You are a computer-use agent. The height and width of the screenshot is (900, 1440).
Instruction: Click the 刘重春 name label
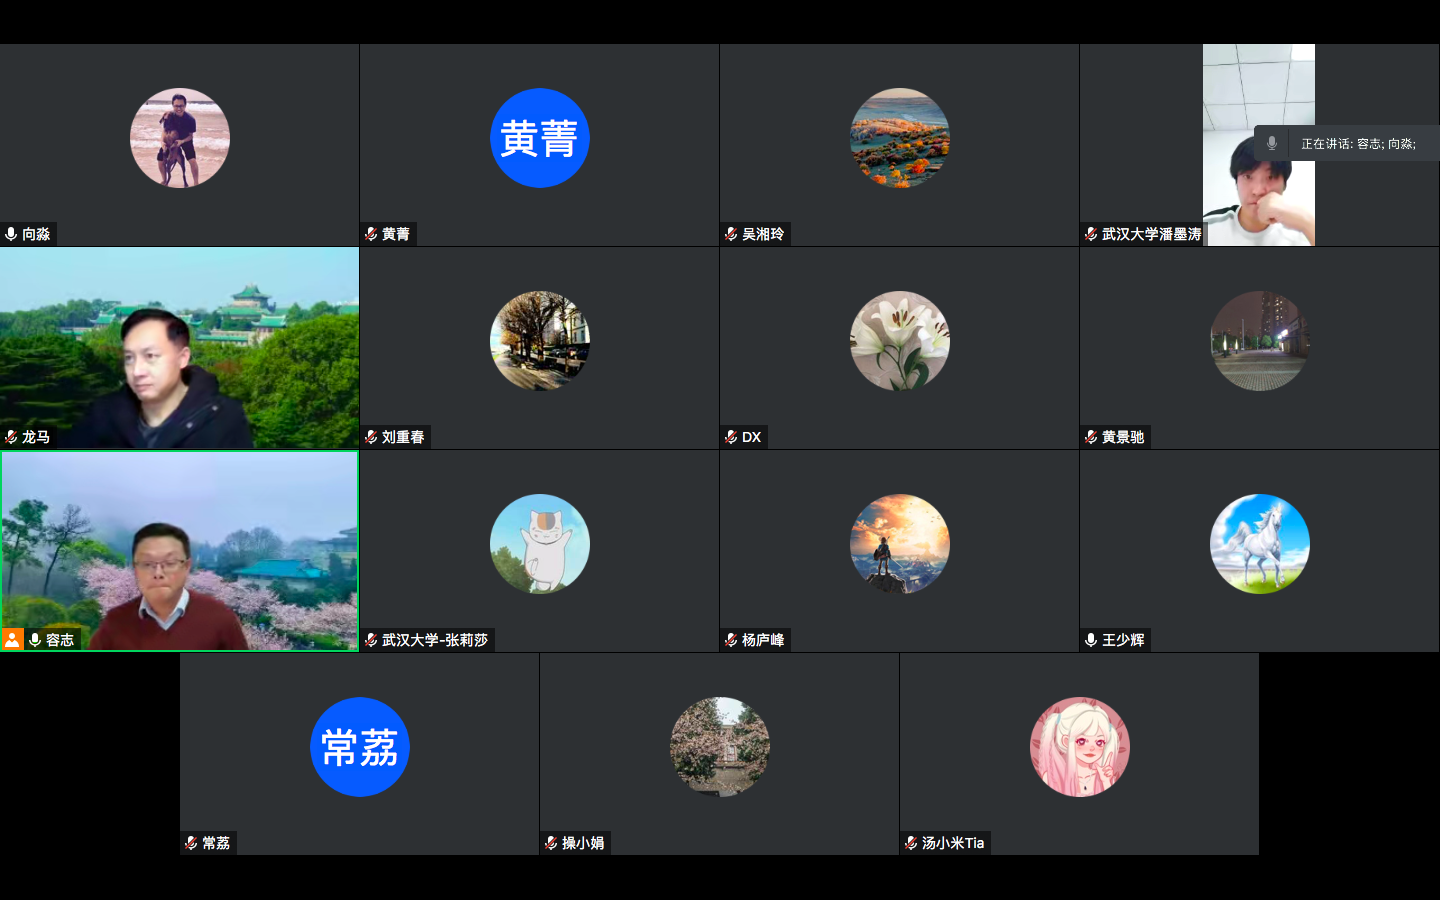point(403,437)
